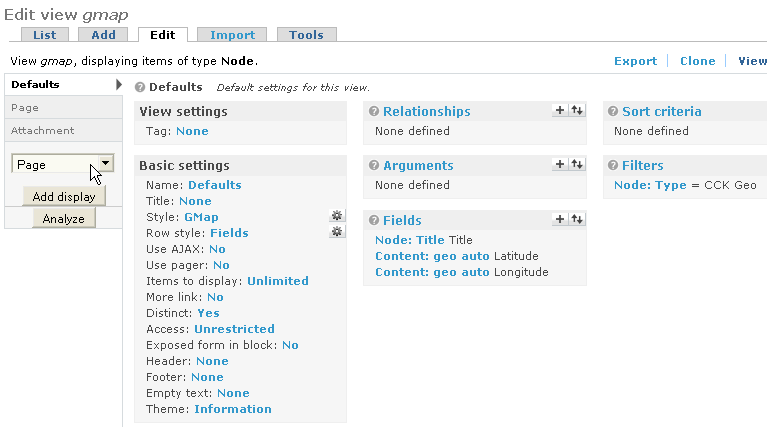767x427 pixels.
Task: Open the Node: Type filter link
Action: (649, 186)
